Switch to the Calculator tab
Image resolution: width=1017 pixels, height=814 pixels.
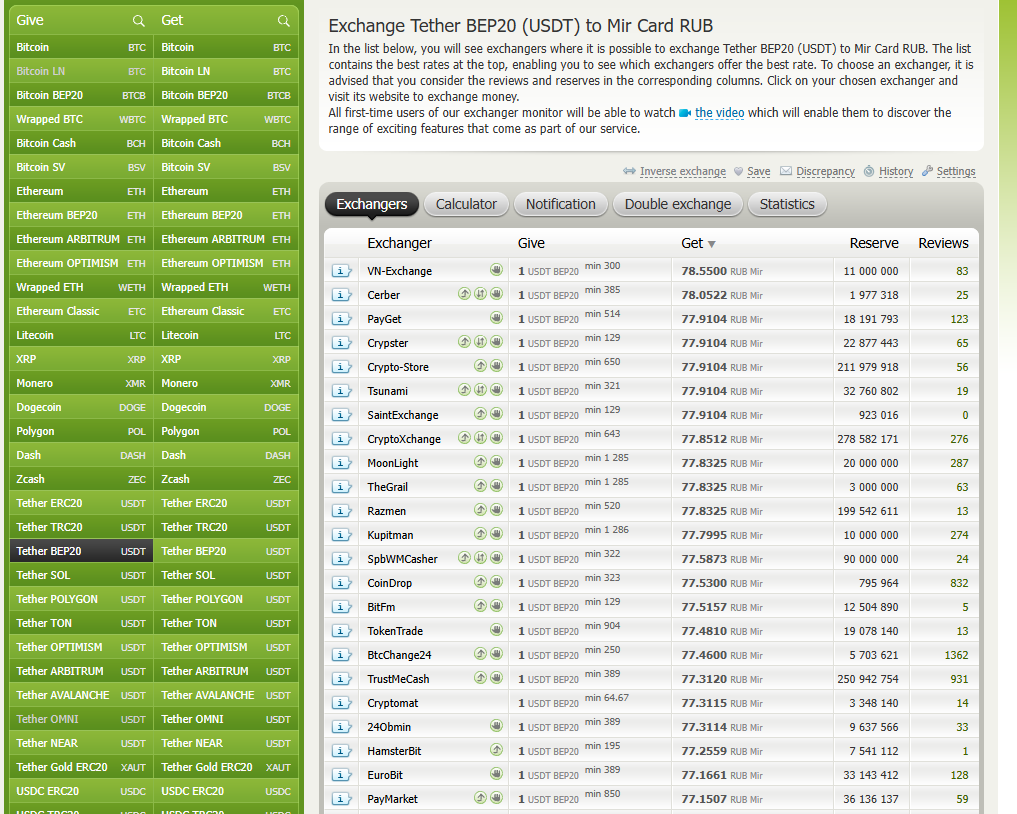[x=466, y=204]
